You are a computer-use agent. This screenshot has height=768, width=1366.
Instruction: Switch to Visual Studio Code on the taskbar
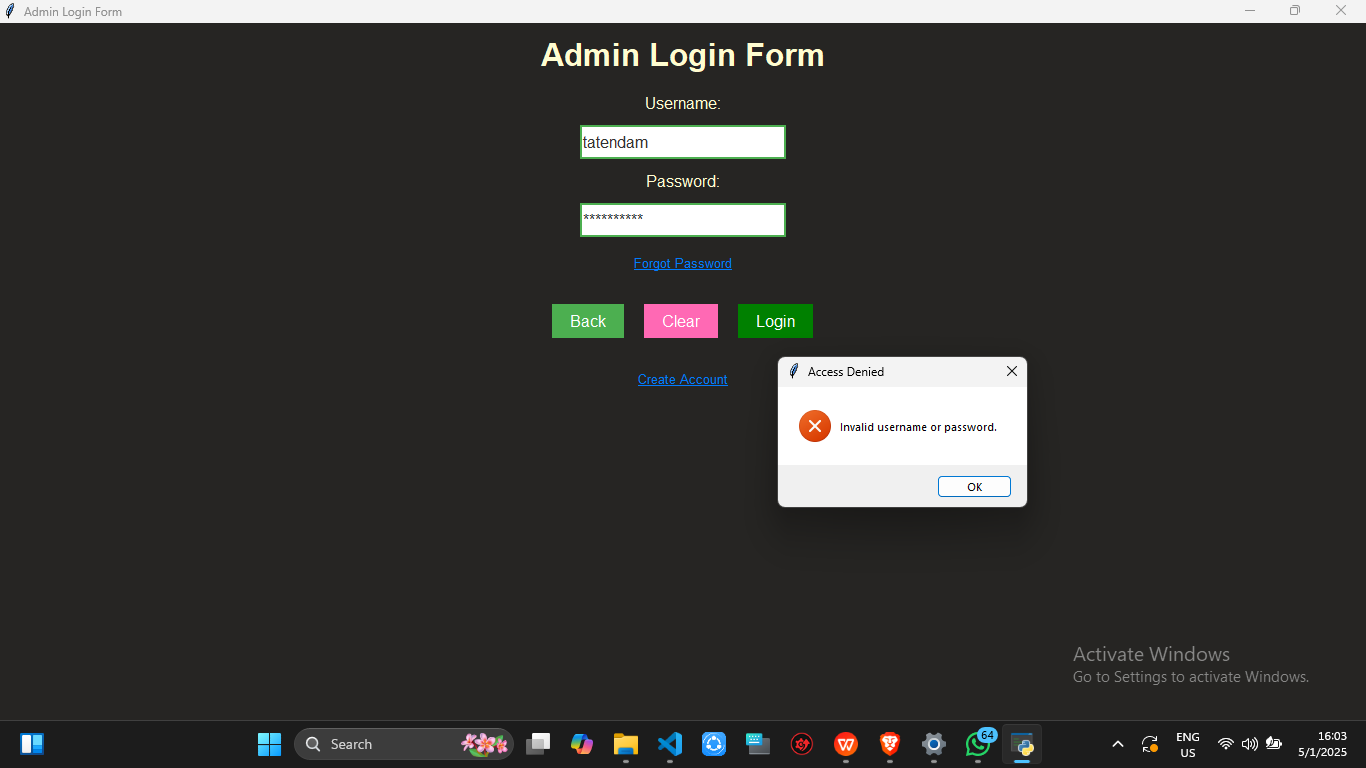(x=670, y=744)
